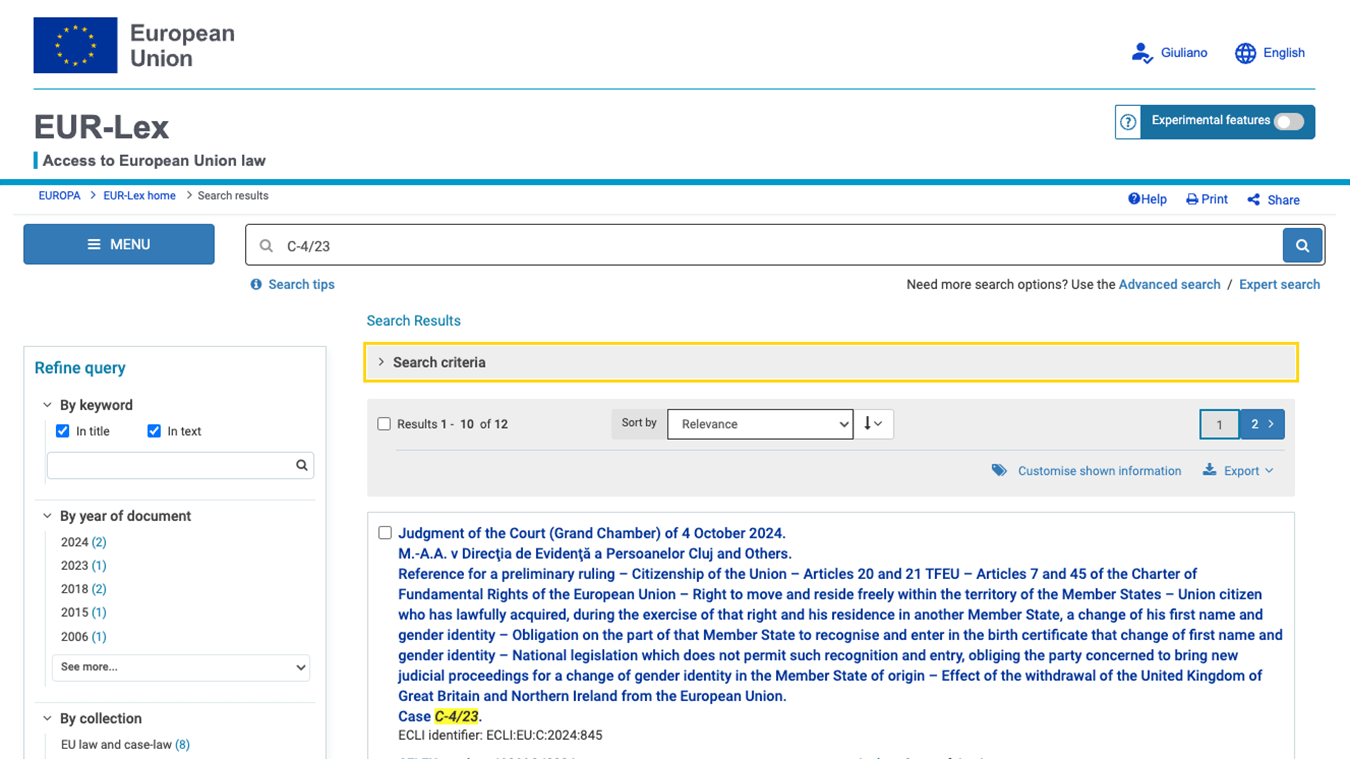This screenshot has width=1350, height=759.
Task: Toggle the Experimental features switch
Action: pos(1288,121)
